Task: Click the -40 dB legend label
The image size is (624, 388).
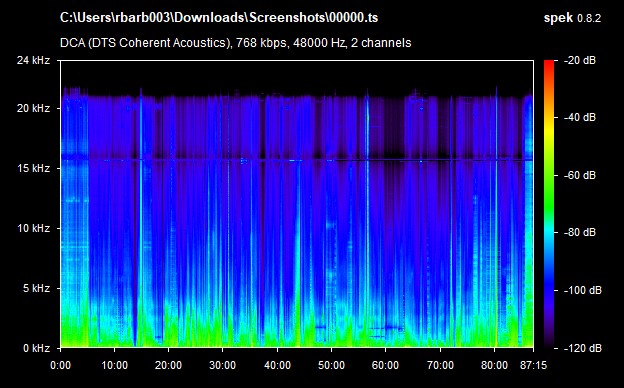Action: pyautogui.click(x=580, y=117)
